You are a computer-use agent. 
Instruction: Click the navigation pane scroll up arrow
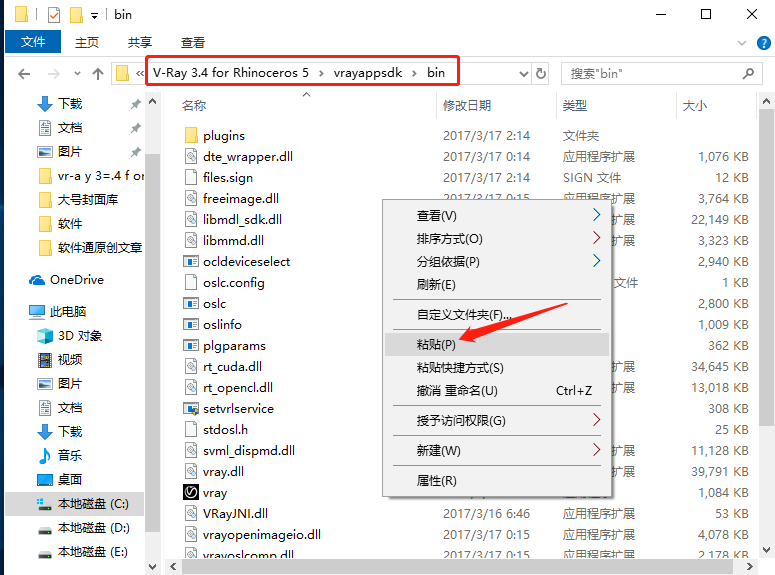pyautogui.click(x=153, y=101)
